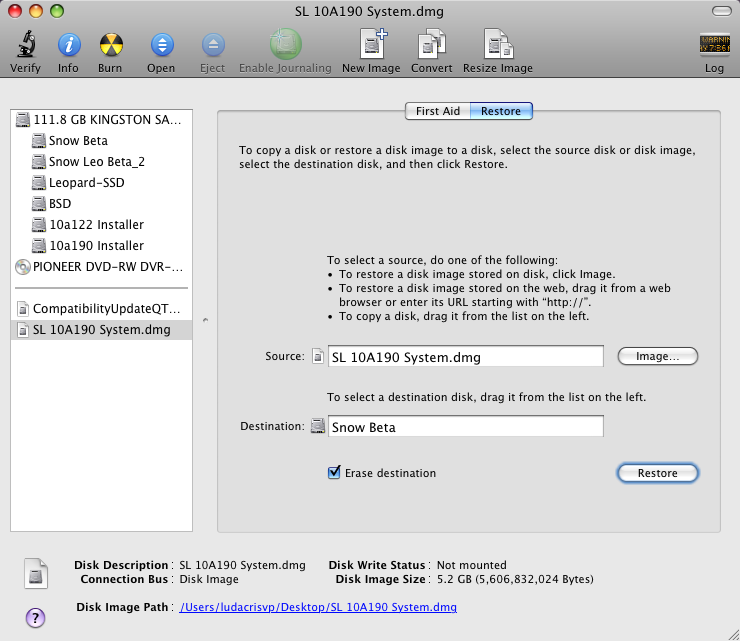Viewport: 740px width, 641px height.
Task: Click the disk image icon beside Disk Description
Action: 36,574
